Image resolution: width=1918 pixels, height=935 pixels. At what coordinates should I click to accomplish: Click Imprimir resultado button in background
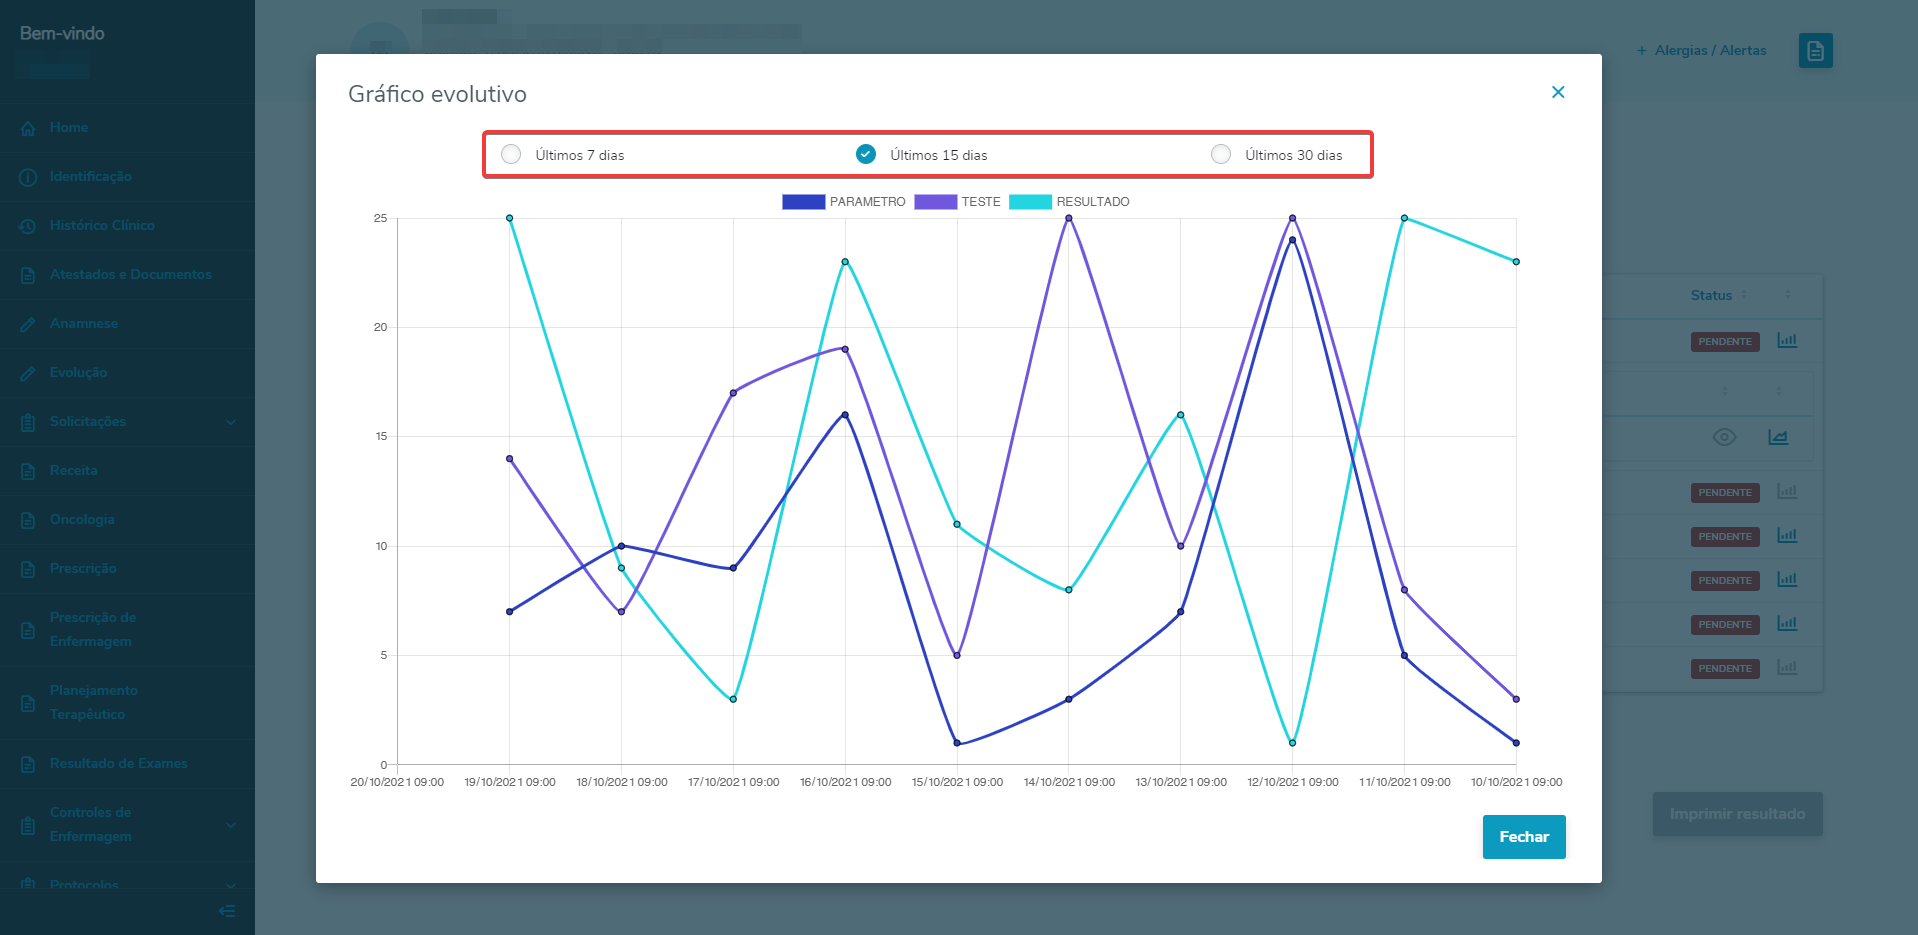[x=1737, y=814]
